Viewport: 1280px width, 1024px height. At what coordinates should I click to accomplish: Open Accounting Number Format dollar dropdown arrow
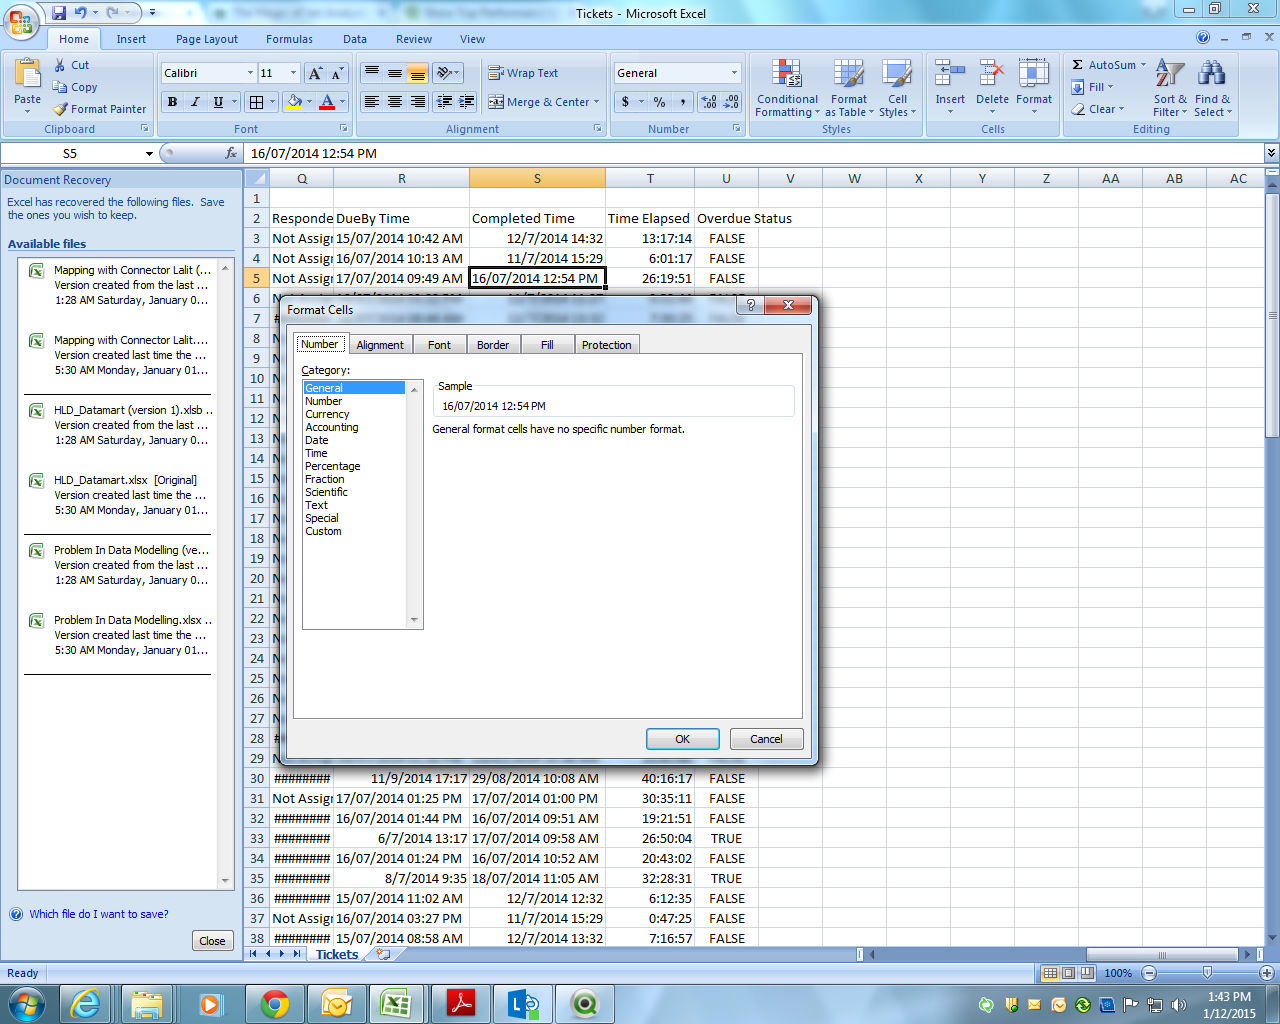pyautogui.click(x=641, y=102)
